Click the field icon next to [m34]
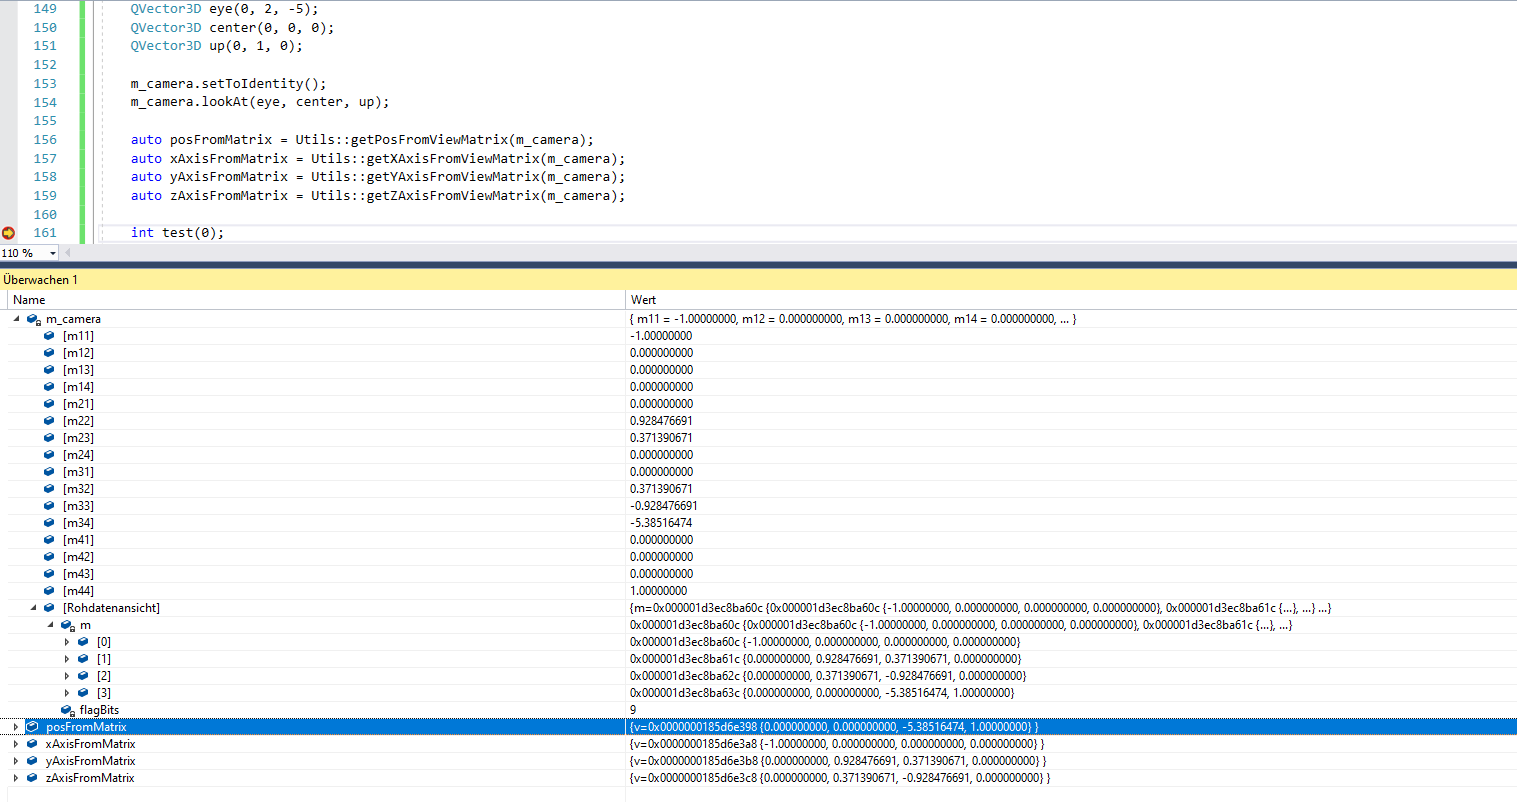 point(49,523)
